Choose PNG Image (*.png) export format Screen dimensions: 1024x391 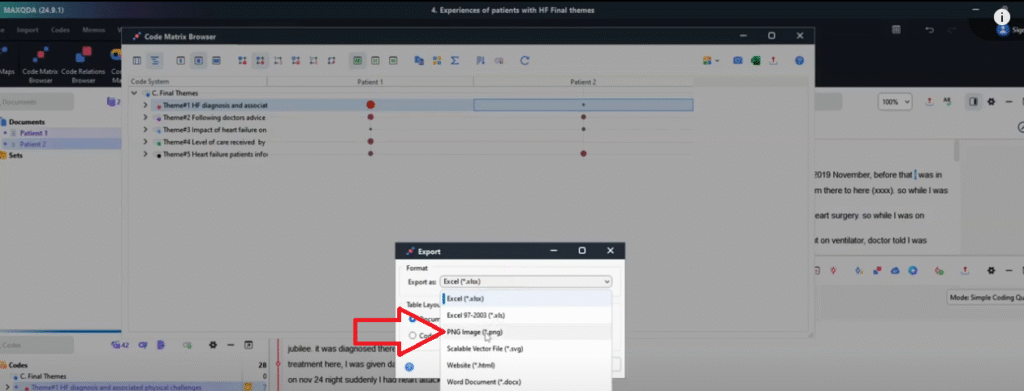point(475,332)
